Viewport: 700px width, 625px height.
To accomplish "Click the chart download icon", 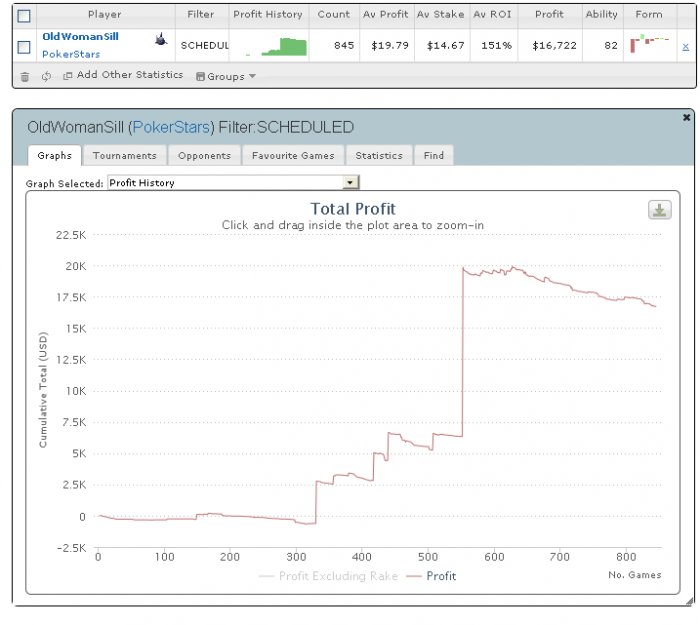I will click(659, 210).
